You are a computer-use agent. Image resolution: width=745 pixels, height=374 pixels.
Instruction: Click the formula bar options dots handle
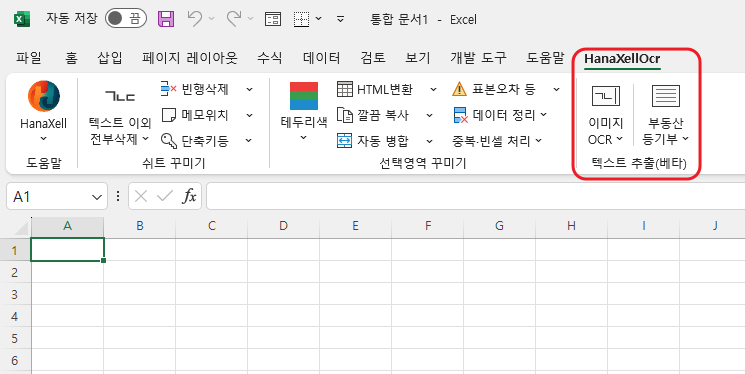[x=118, y=196]
